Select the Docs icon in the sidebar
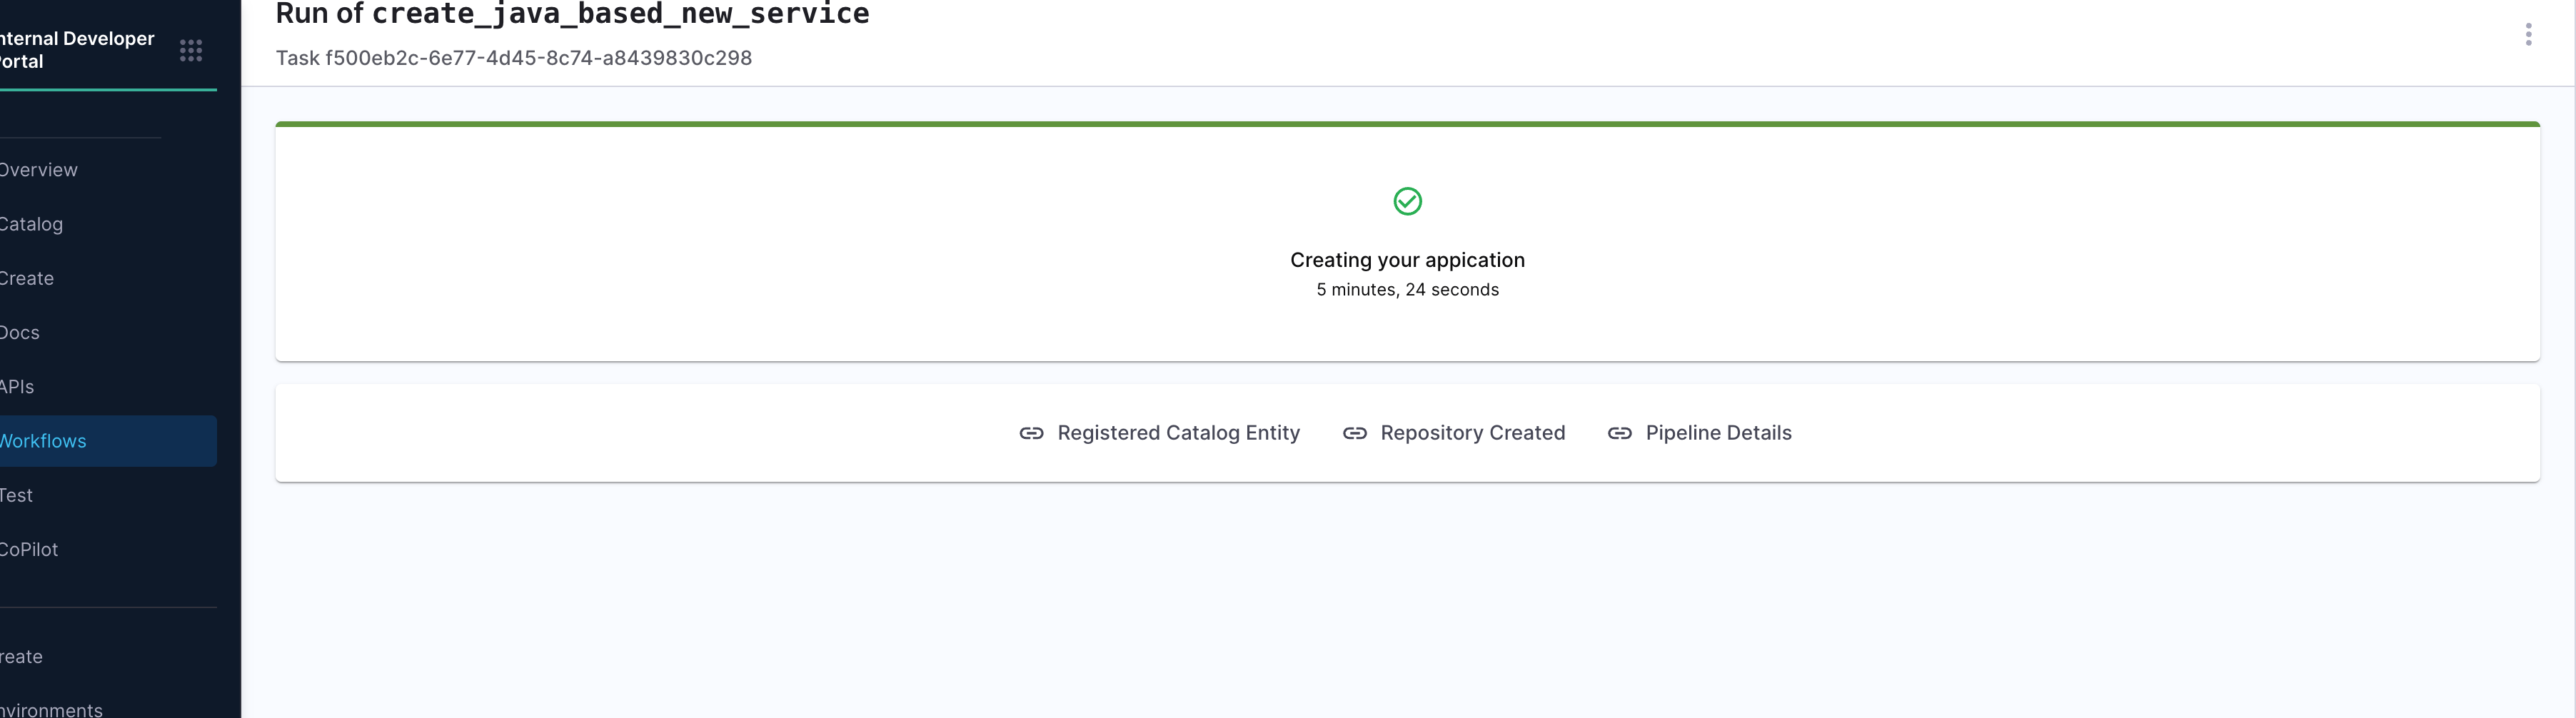This screenshot has height=718, width=2576. tap(19, 332)
